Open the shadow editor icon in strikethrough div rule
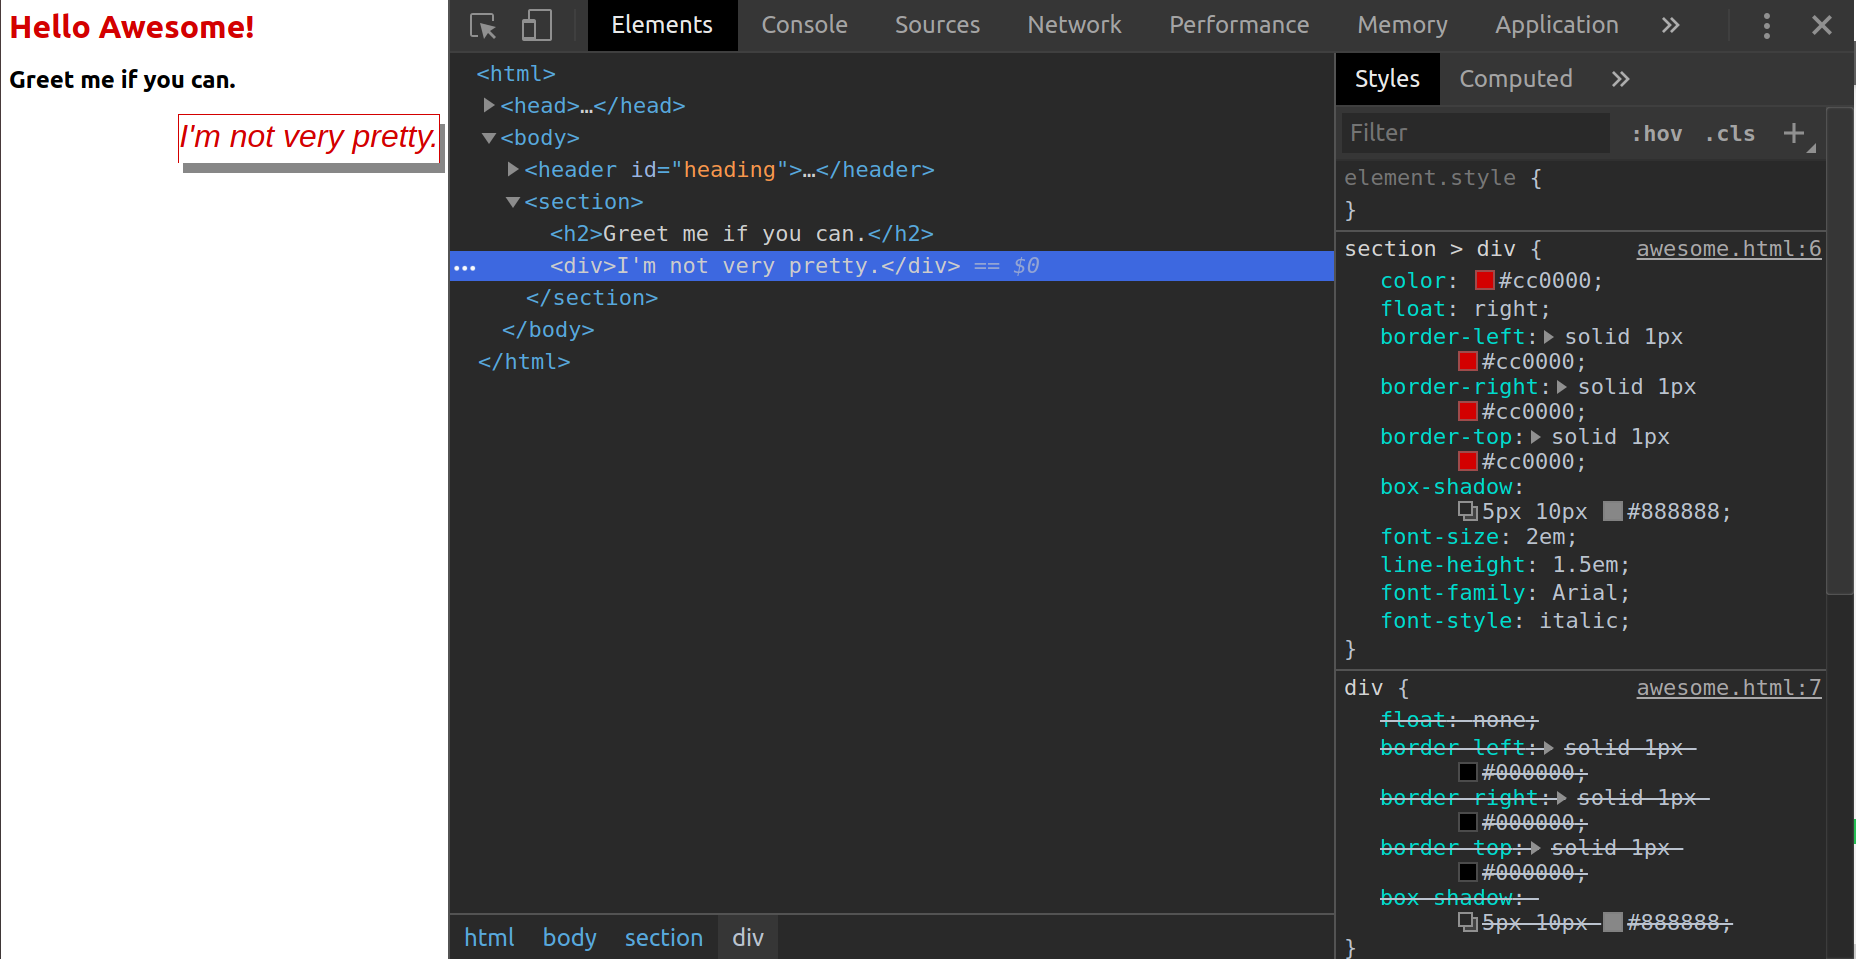The image size is (1856, 959). click(1468, 922)
